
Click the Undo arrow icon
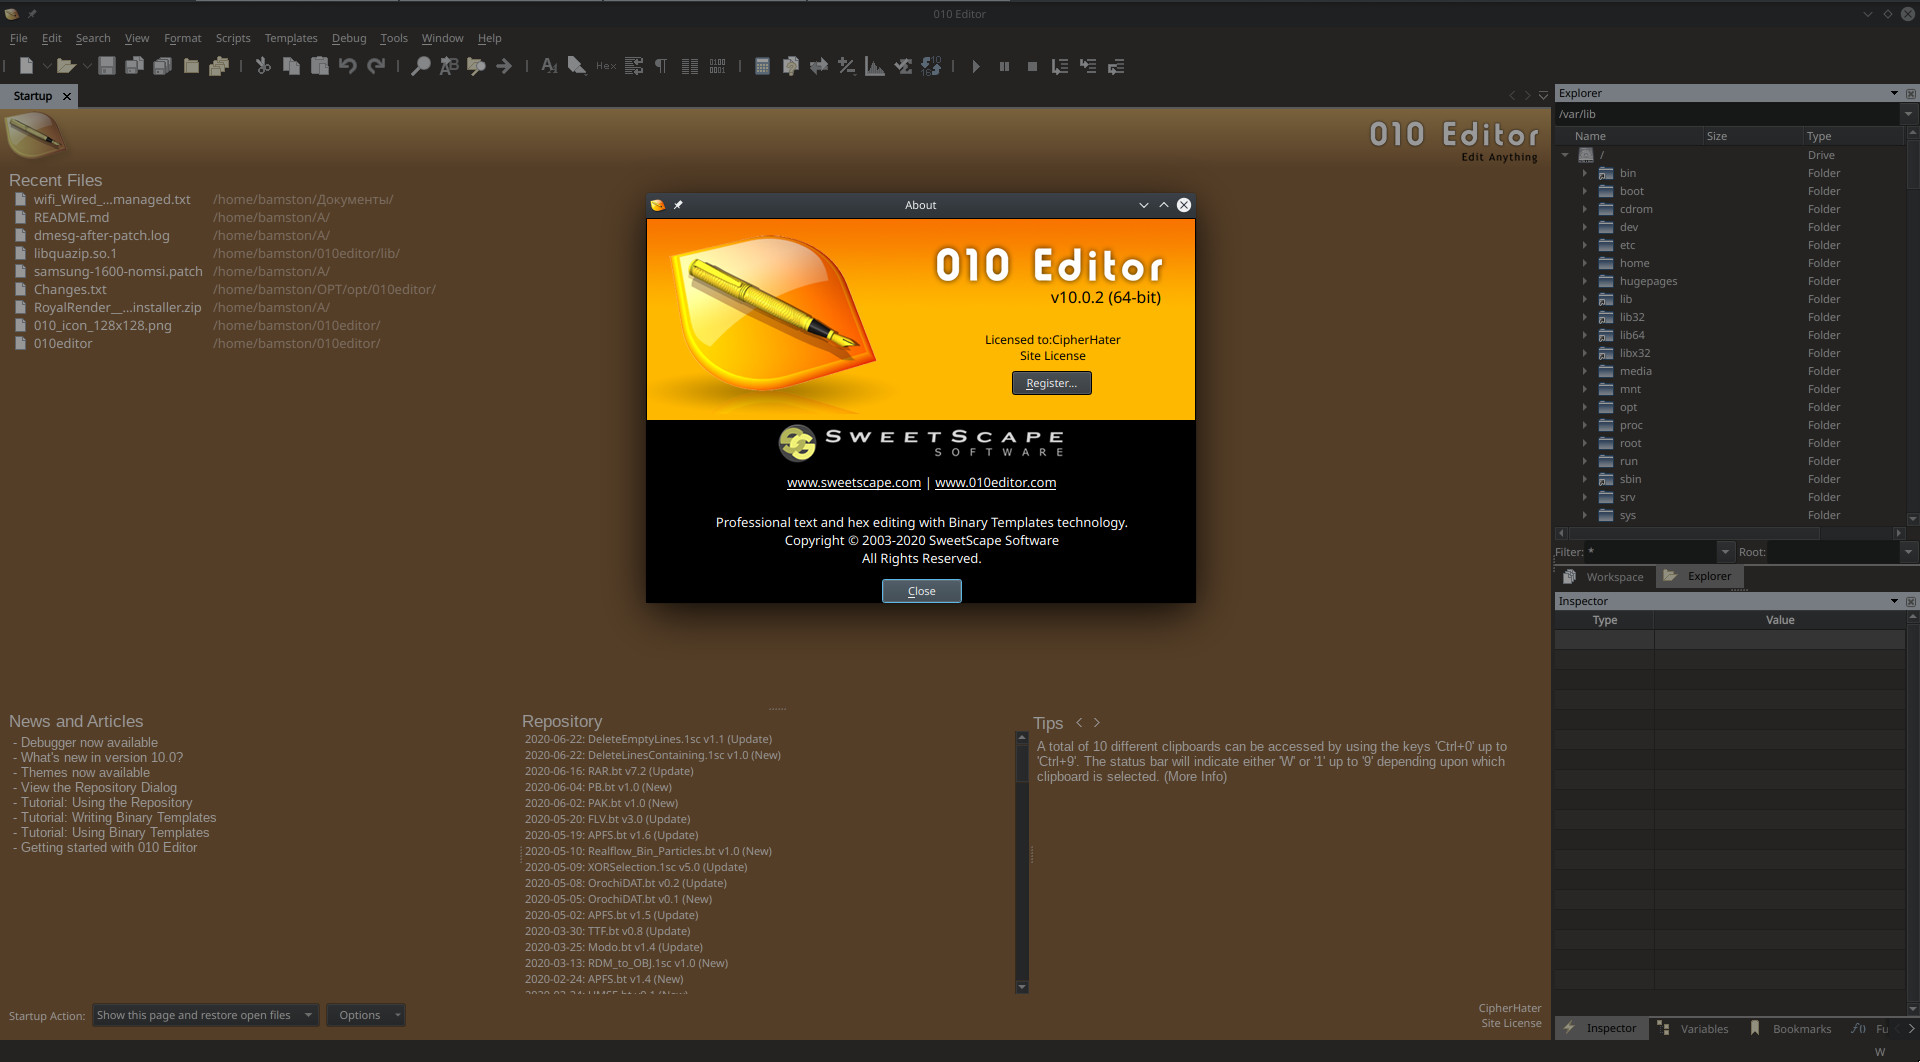[347, 66]
